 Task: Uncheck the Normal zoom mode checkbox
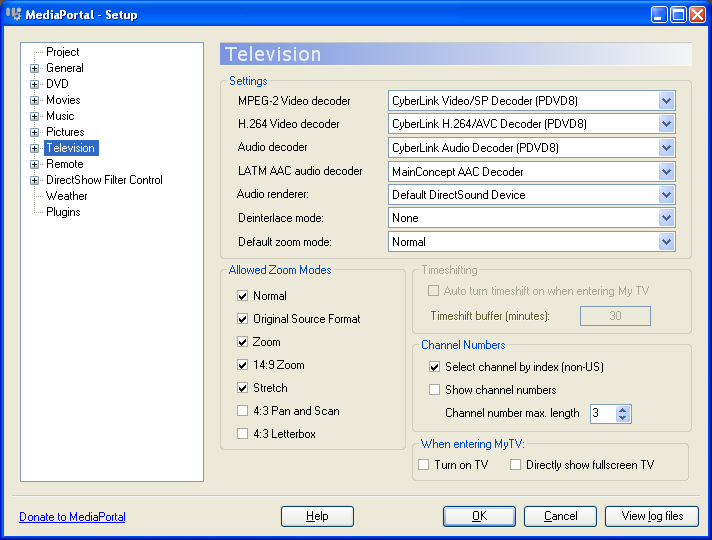[x=242, y=296]
